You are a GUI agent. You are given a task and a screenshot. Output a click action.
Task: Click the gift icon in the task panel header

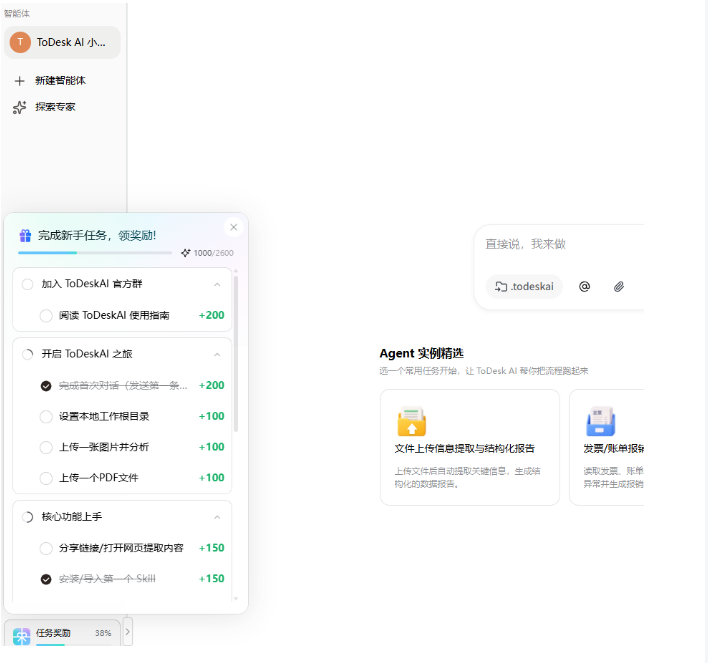[25, 235]
